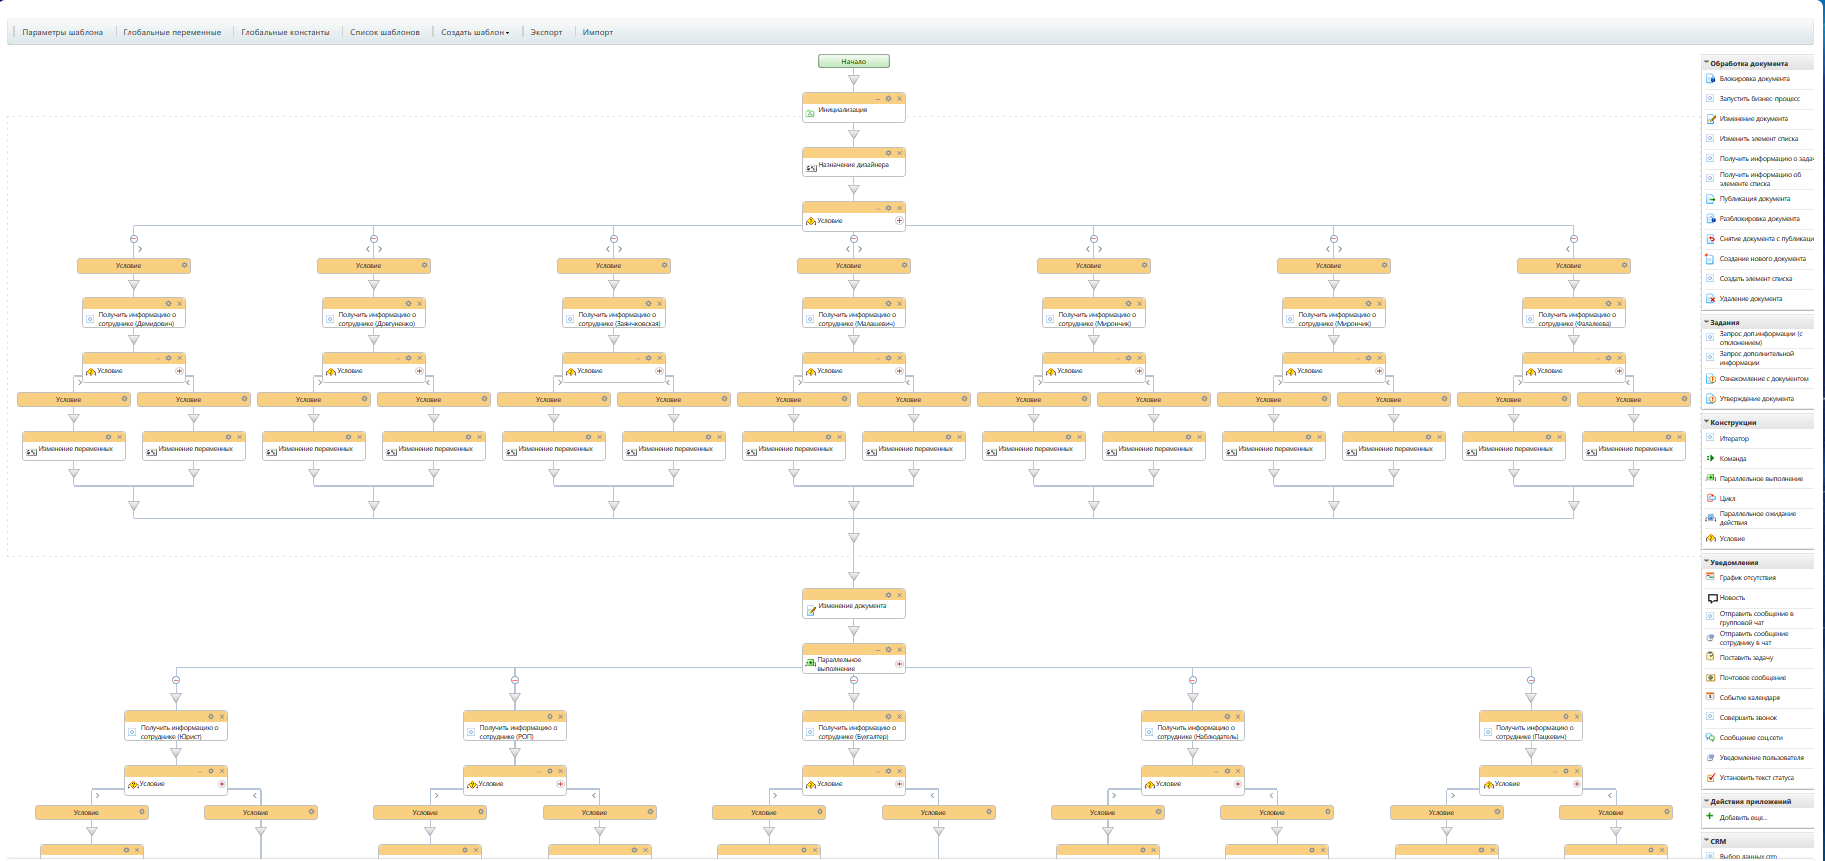Viewport: 1825px width, 861px height.
Task: Open Параметры шаблона menu item
Action: (x=62, y=32)
